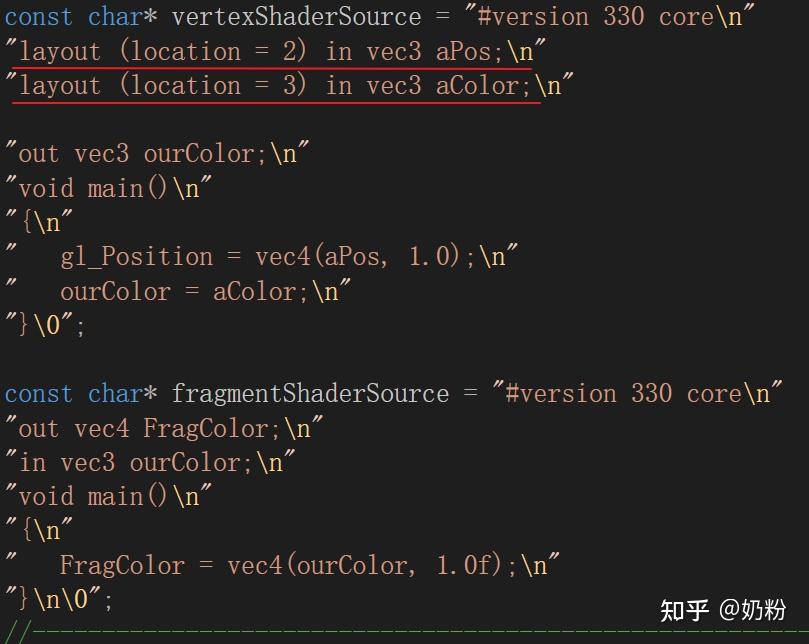Click the 知乎 @奶粉 watermark

pyautogui.click(x=723, y=610)
